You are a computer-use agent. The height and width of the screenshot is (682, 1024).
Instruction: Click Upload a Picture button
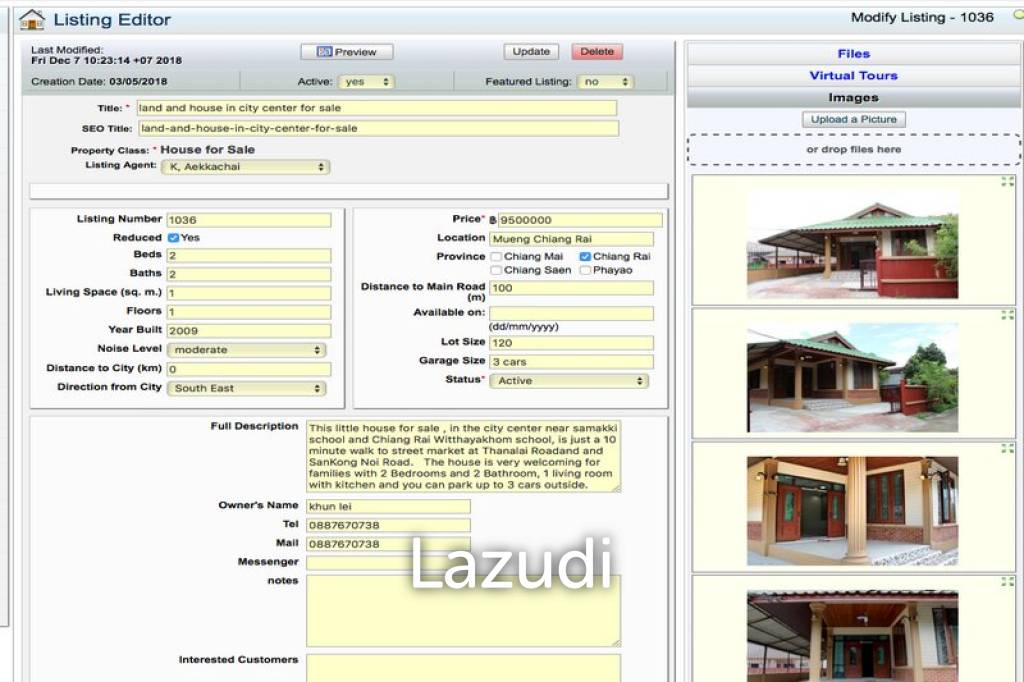854,120
